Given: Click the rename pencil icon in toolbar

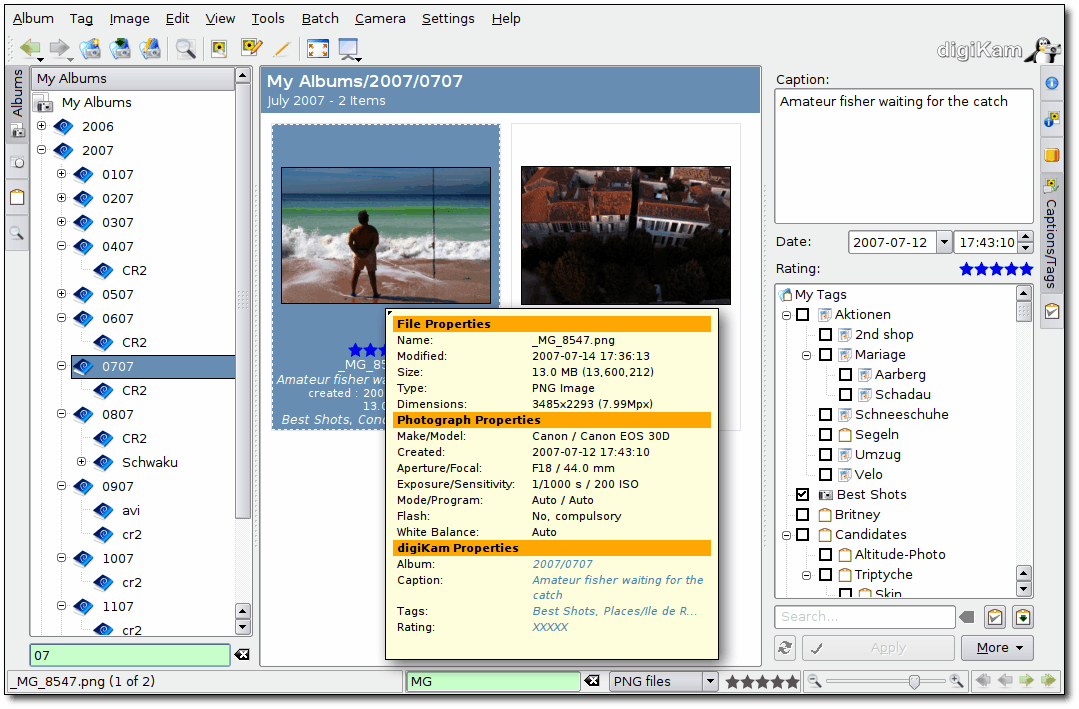Looking at the screenshot, I should (281, 48).
